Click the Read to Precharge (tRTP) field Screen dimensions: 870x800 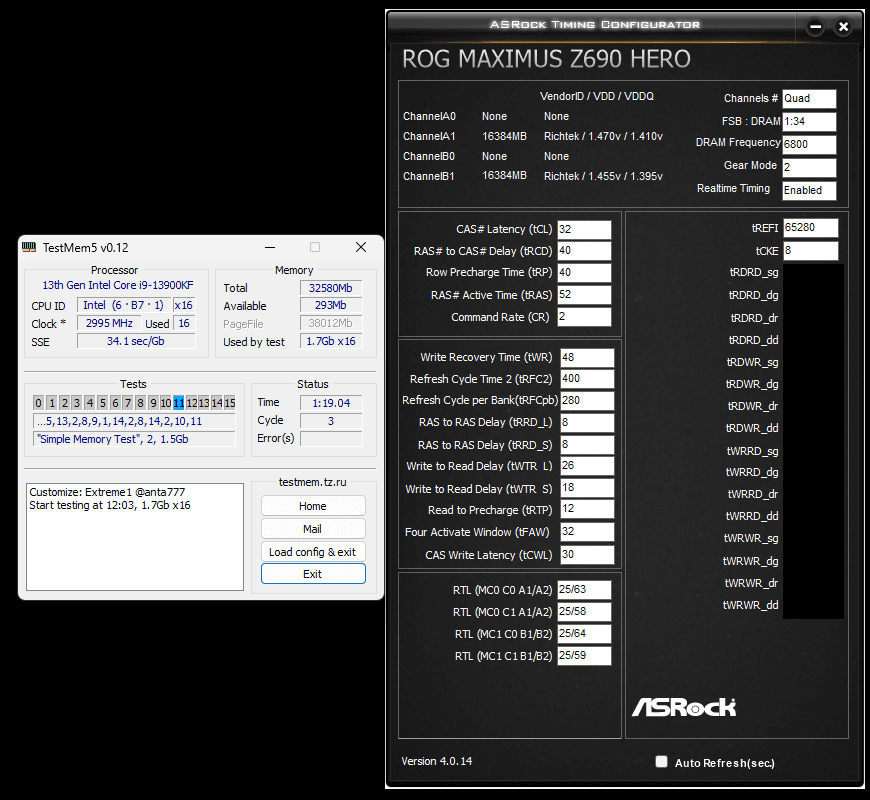587,509
